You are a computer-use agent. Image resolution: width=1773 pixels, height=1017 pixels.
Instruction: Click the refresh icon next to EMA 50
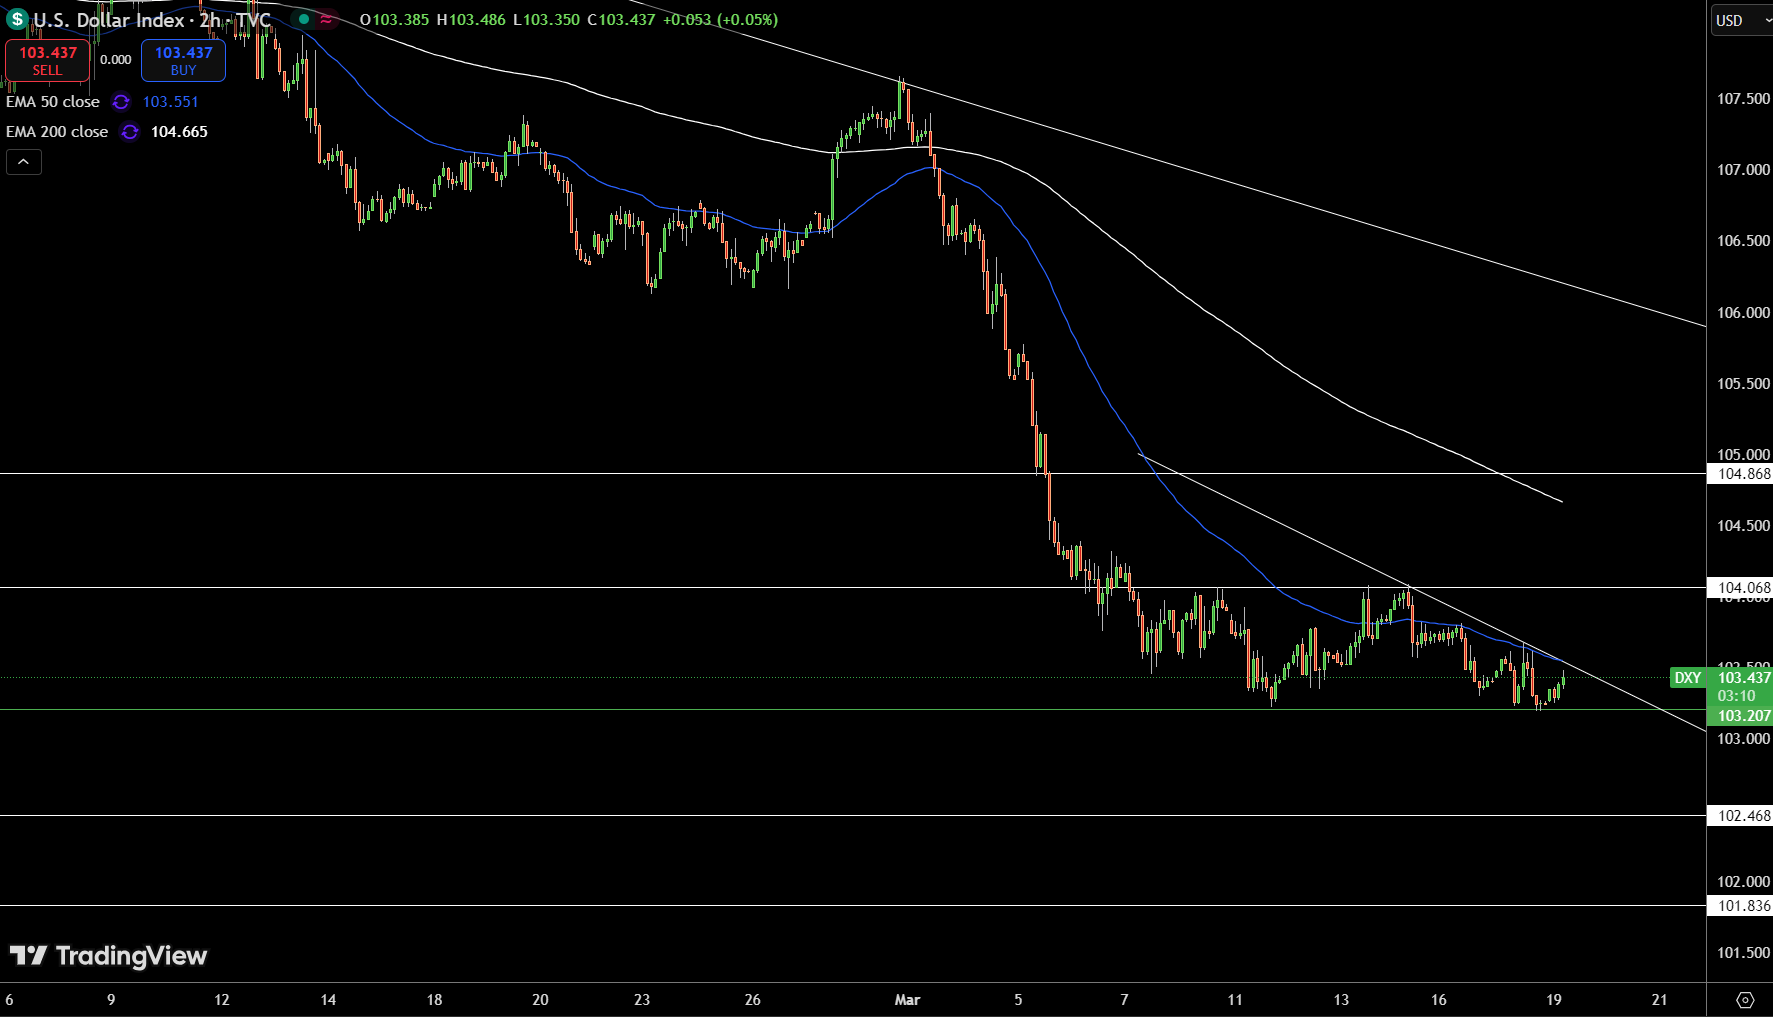[x=121, y=102]
